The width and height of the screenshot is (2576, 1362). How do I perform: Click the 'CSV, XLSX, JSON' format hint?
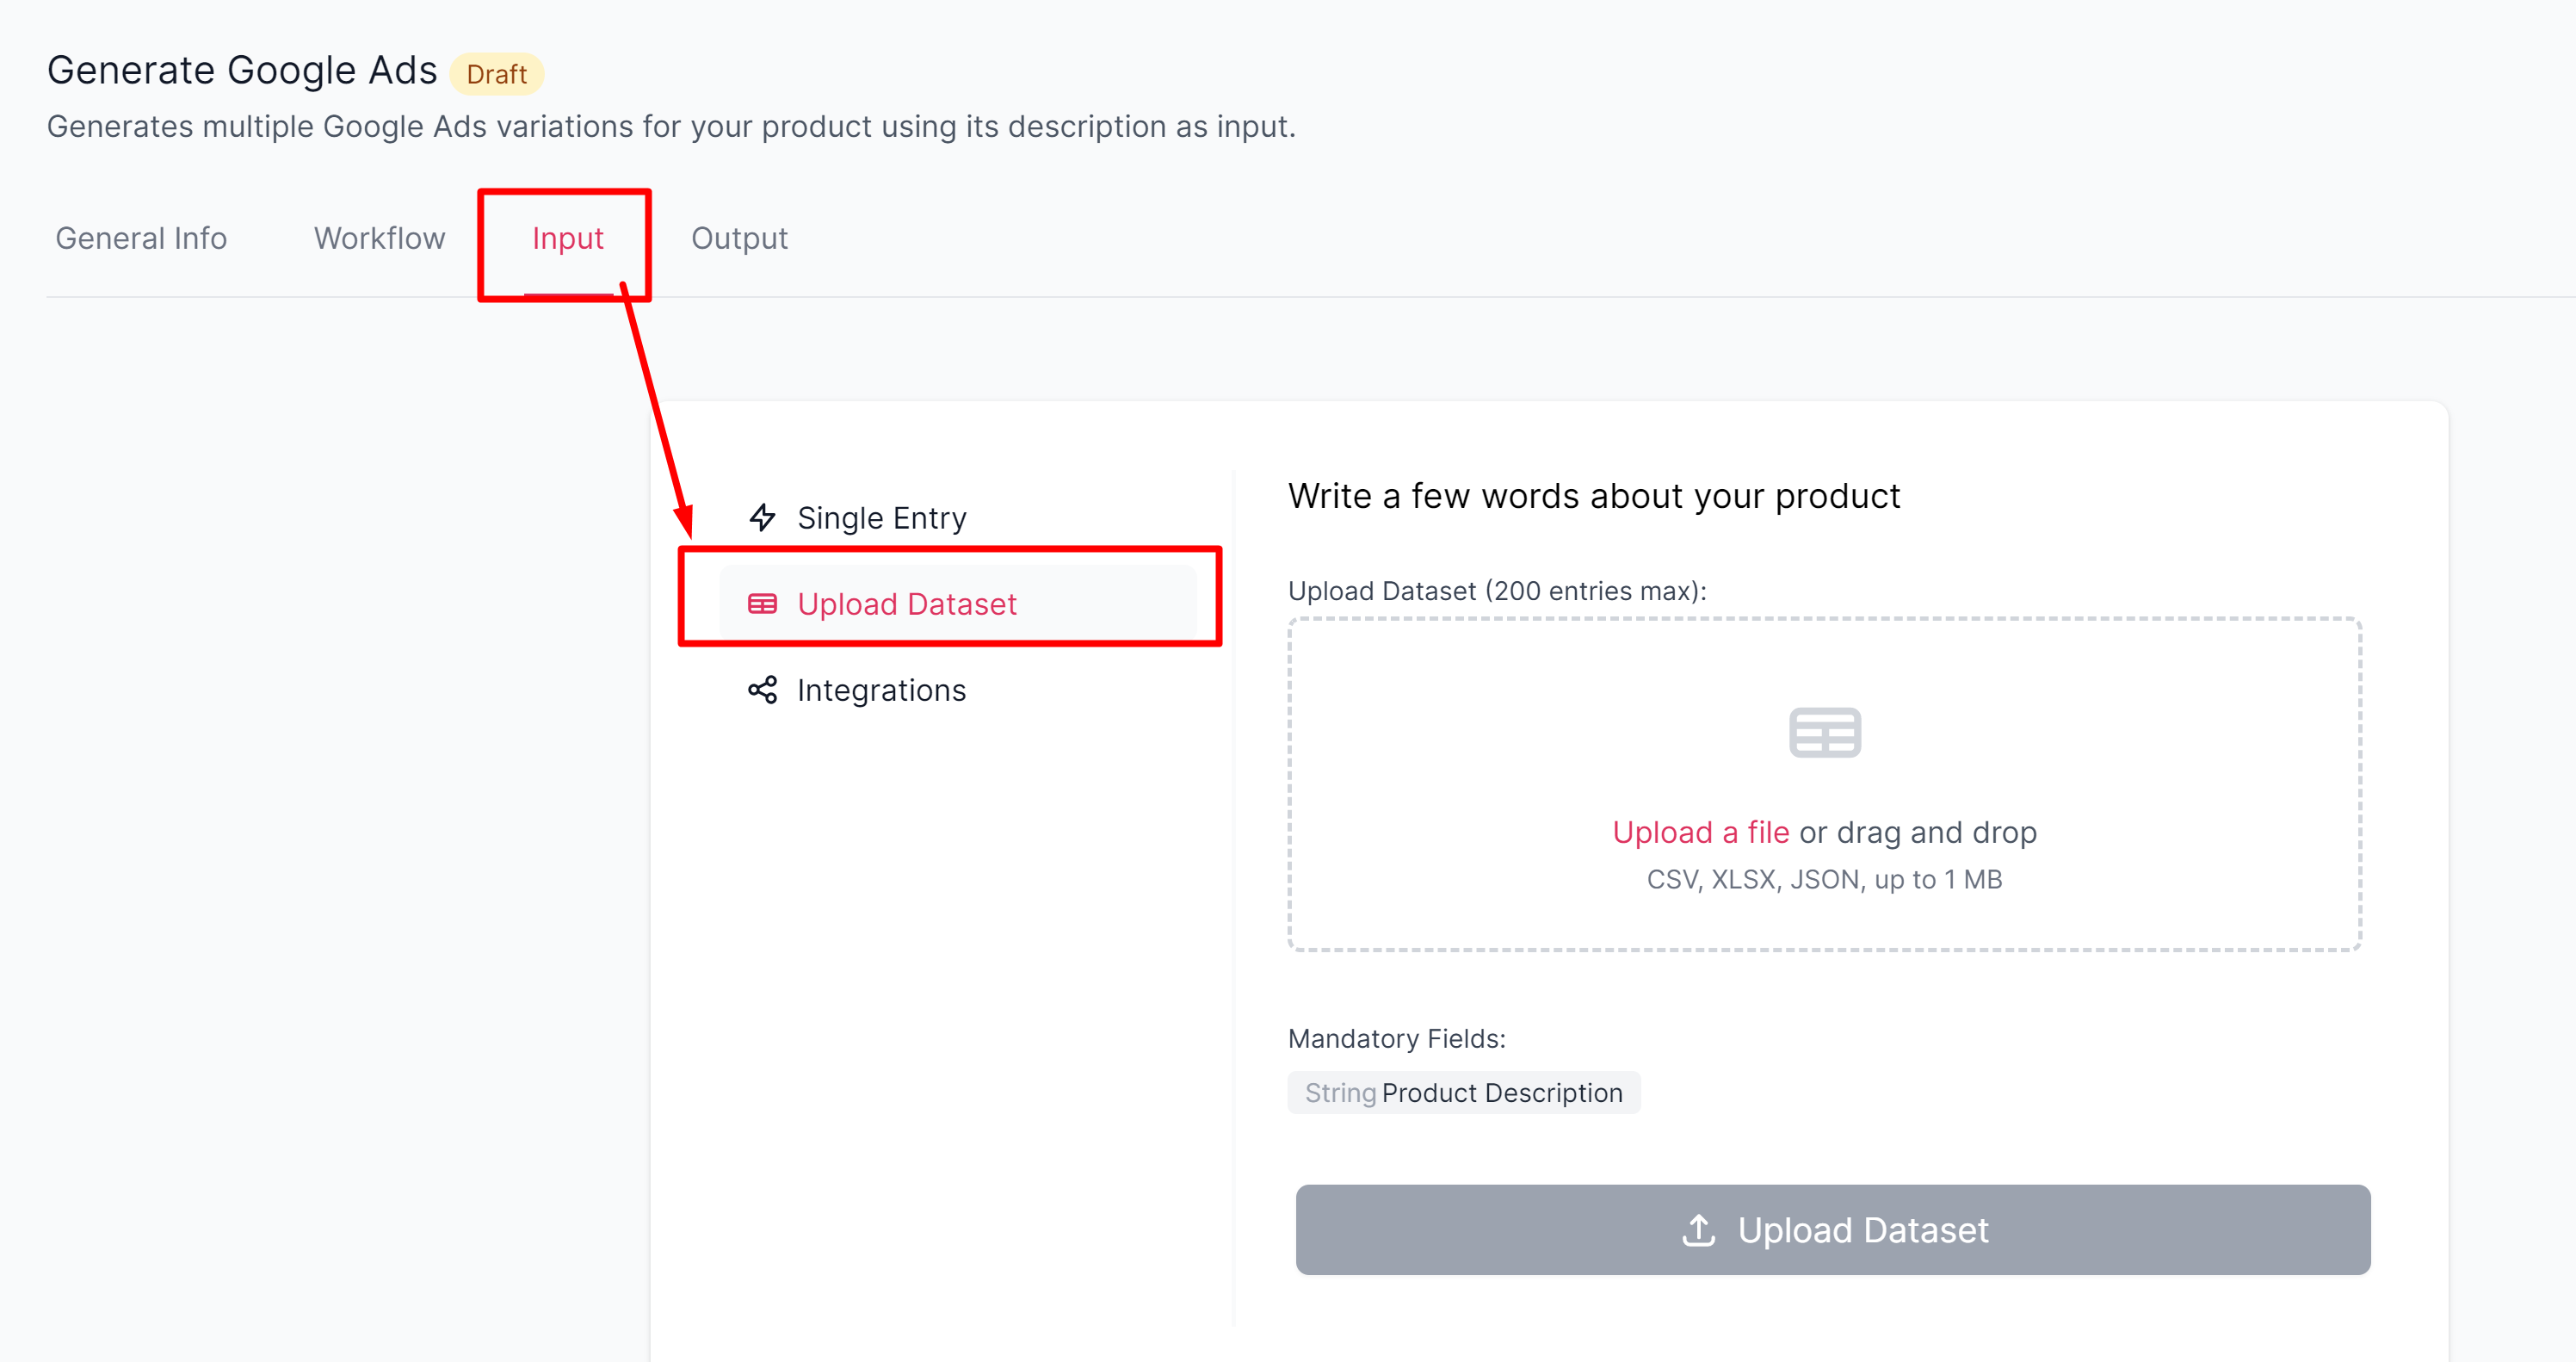point(1823,879)
